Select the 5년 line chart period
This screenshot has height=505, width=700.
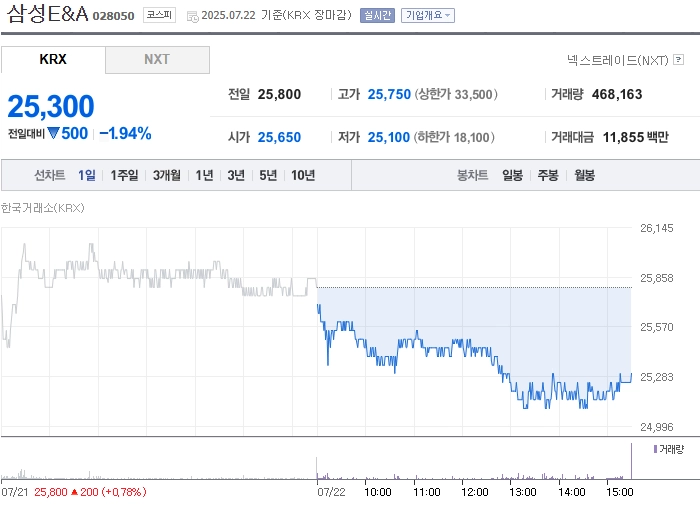pyautogui.click(x=268, y=175)
